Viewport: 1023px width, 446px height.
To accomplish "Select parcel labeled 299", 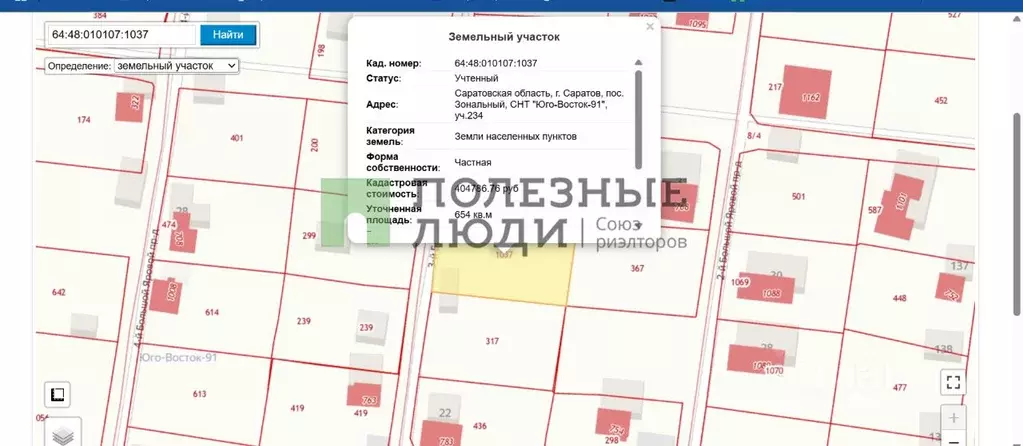I will [309, 235].
